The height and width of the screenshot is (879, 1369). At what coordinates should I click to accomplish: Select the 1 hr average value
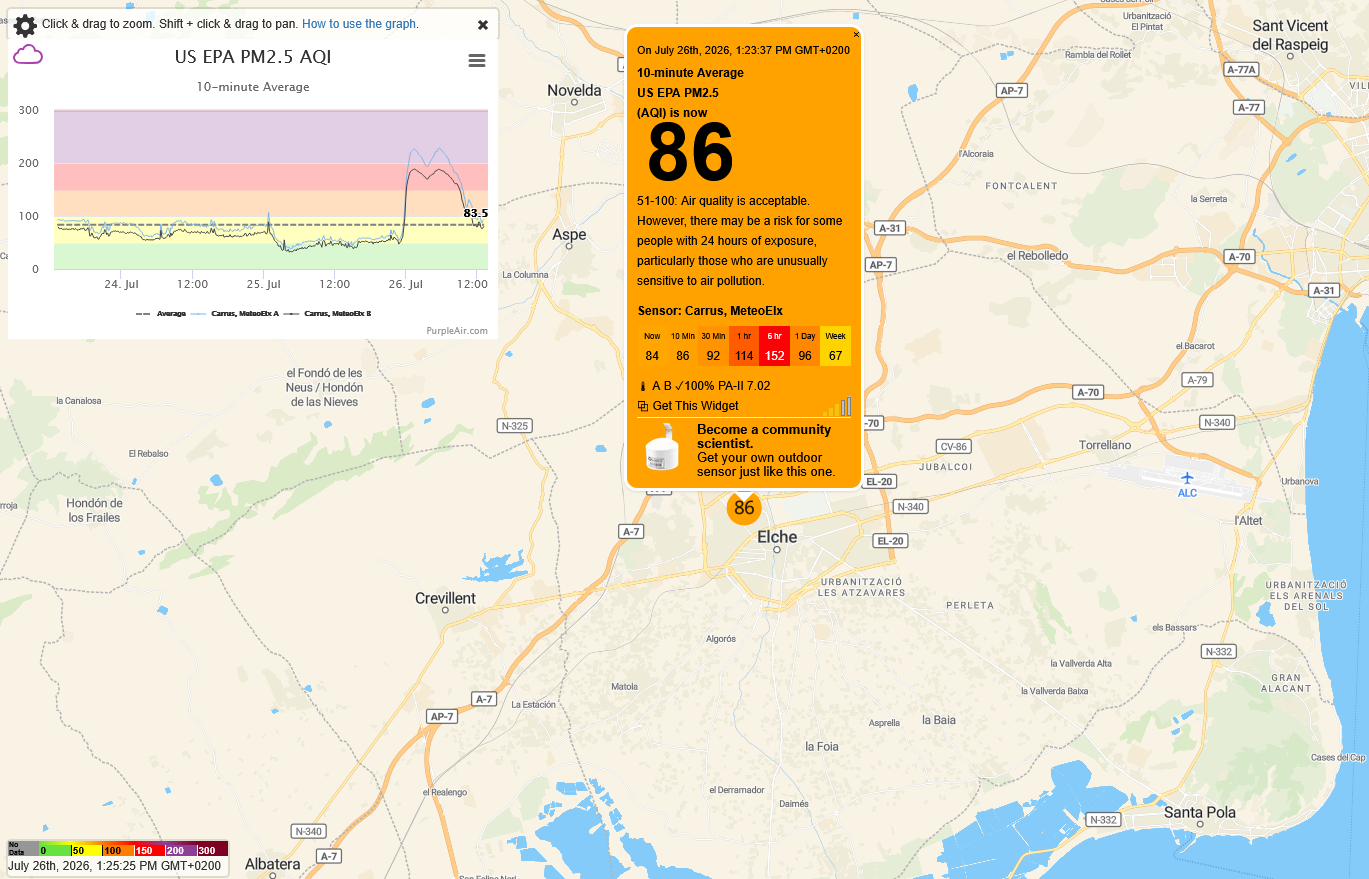744,356
